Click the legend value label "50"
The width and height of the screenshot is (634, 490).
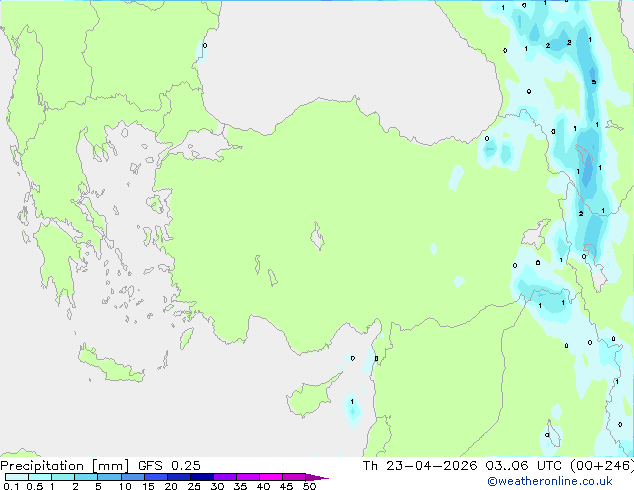(x=309, y=486)
